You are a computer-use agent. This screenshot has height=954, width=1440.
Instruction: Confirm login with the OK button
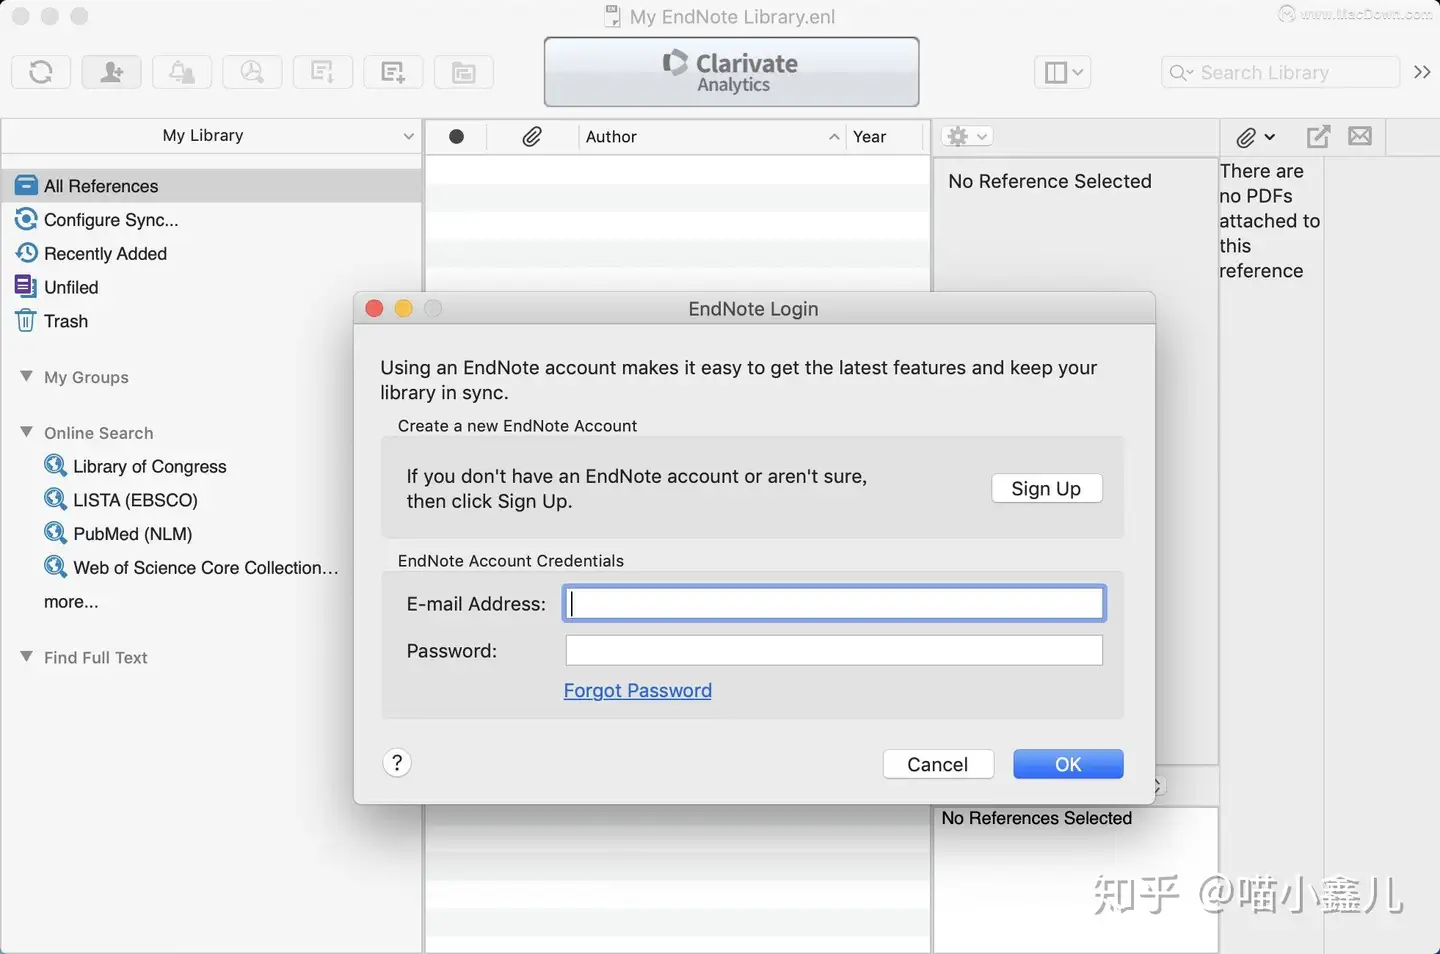[1068, 764]
